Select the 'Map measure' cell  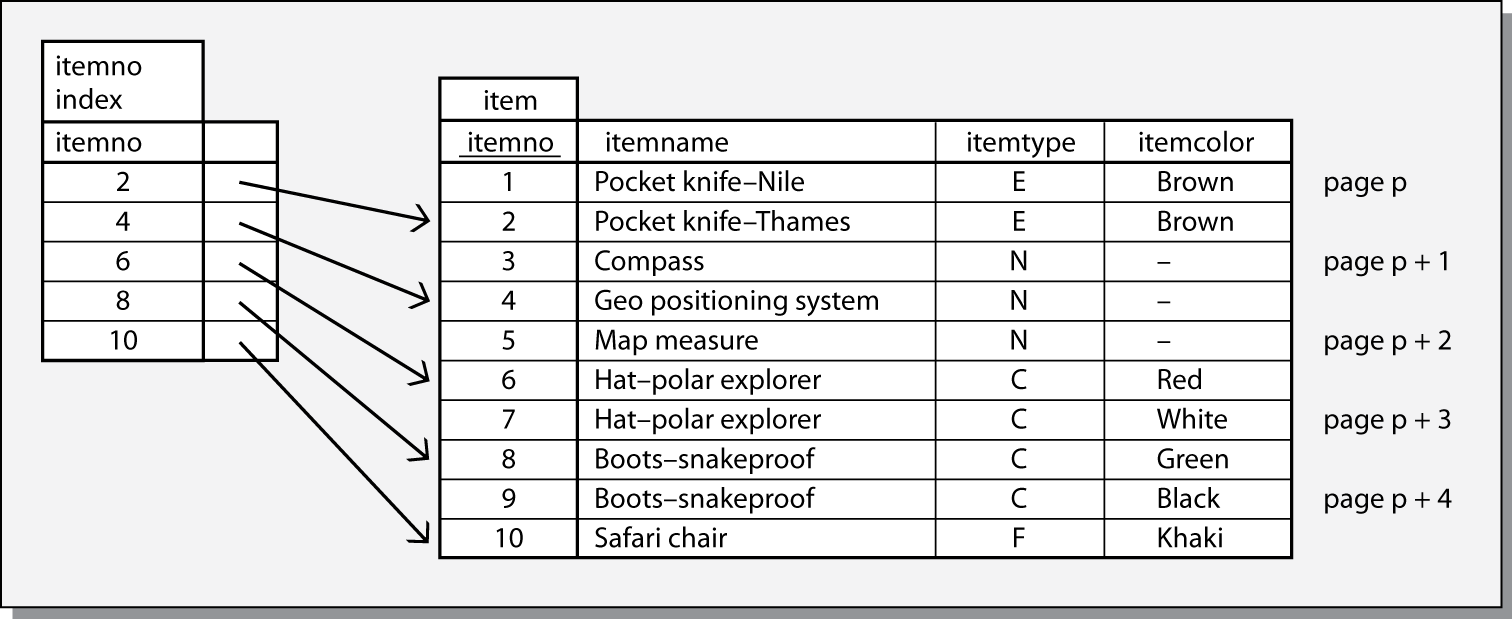676,341
